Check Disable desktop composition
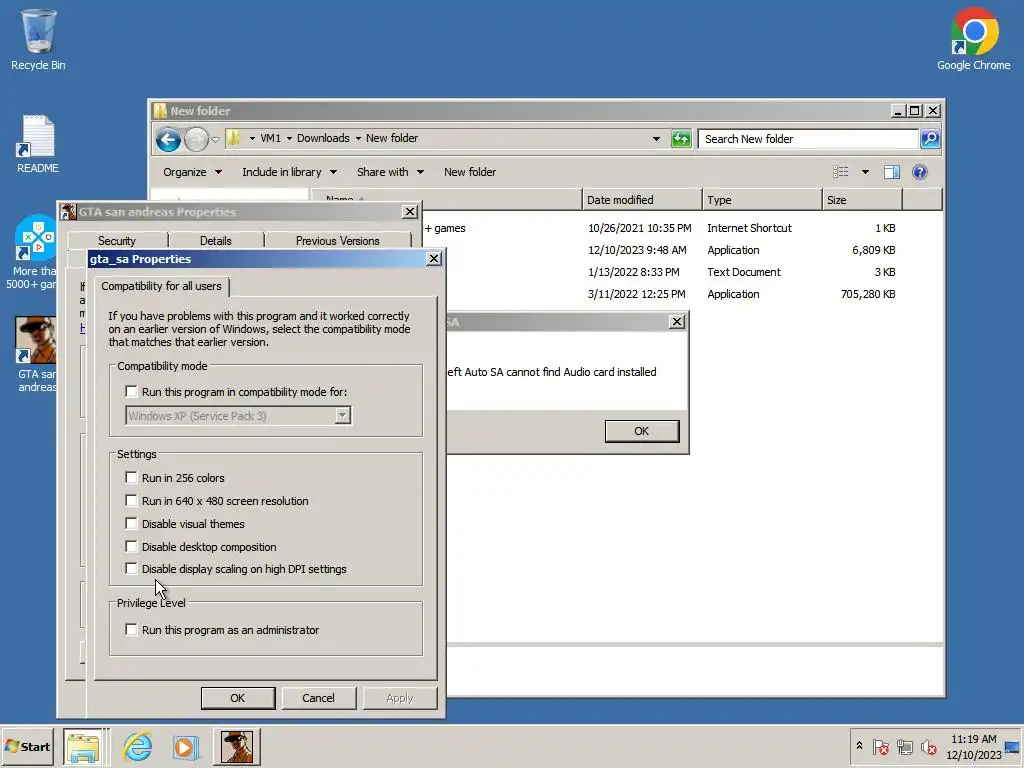This screenshot has height=768, width=1024. point(131,547)
